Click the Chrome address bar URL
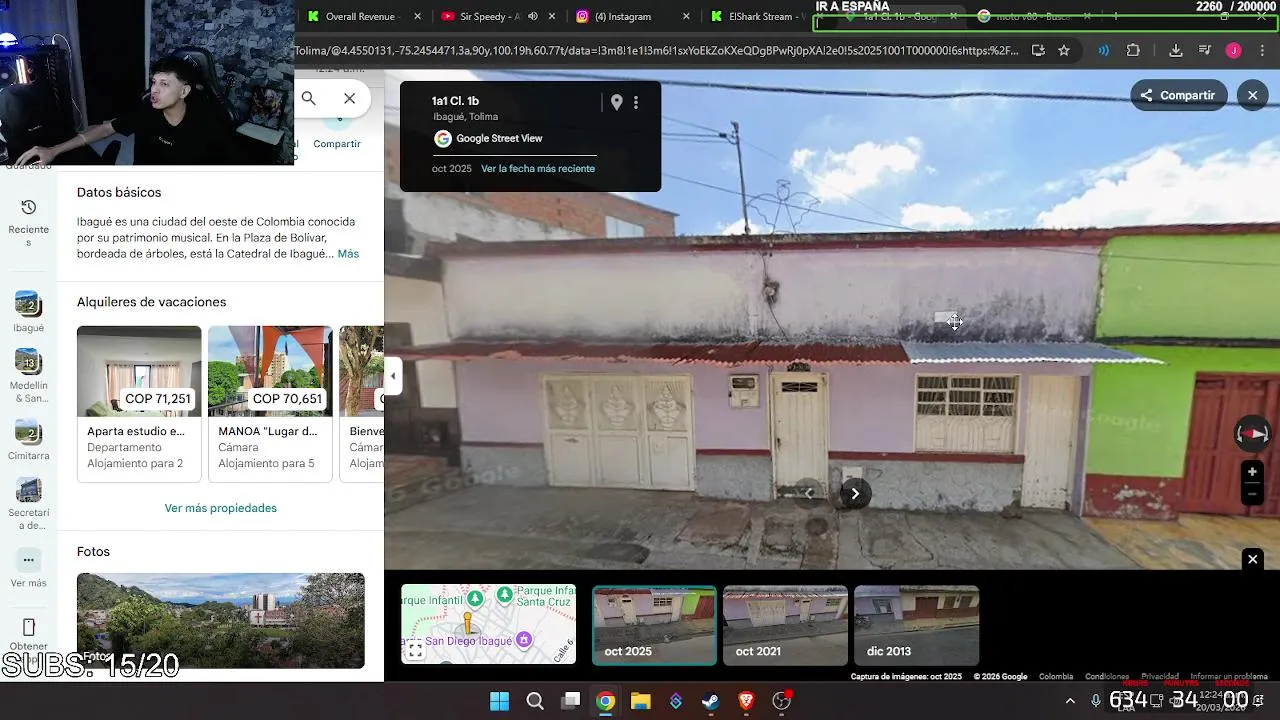The image size is (1280, 720). pos(656,50)
